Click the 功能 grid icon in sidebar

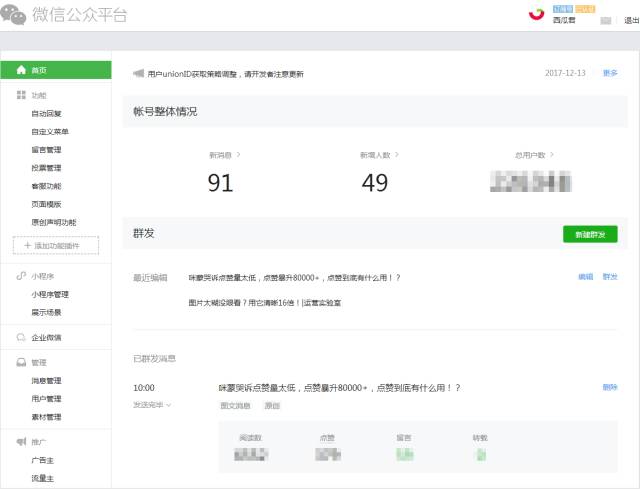(x=21, y=95)
